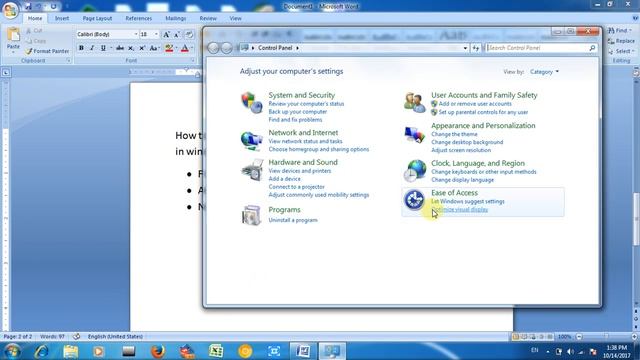Click the Windows Start button

point(12,351)
